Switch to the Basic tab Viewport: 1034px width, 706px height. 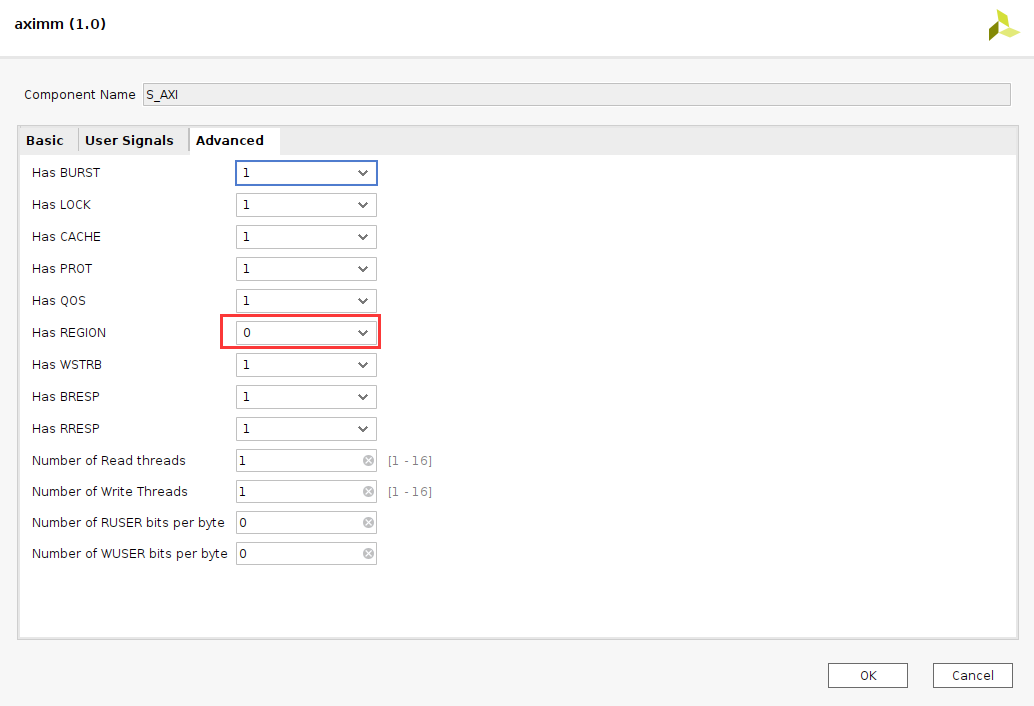tap(45, 140)
